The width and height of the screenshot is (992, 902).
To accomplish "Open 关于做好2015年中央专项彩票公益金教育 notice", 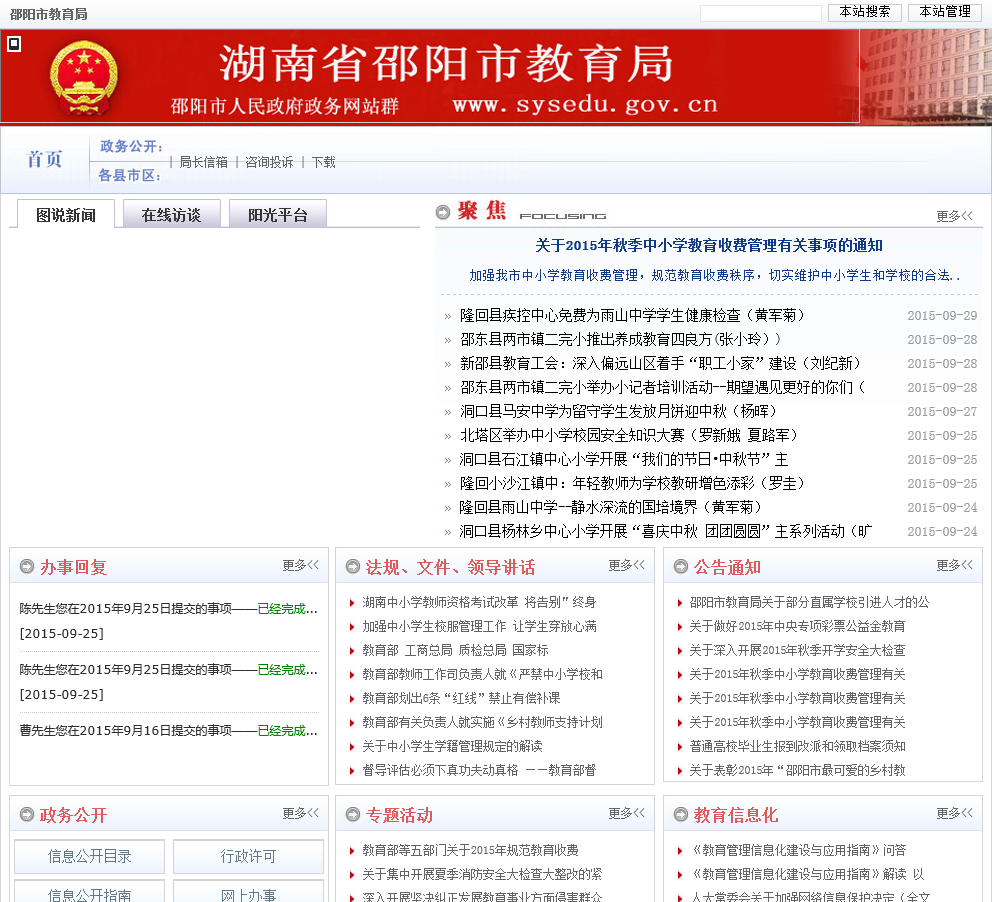I will tap(797, 626).
